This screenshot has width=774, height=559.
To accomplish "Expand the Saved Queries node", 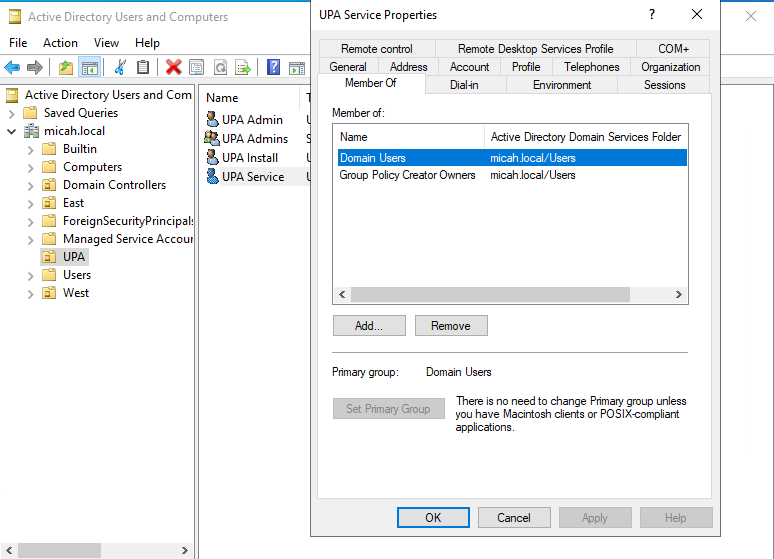I will point(12,113).
